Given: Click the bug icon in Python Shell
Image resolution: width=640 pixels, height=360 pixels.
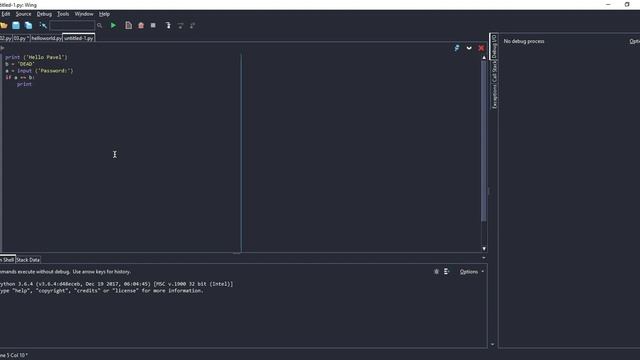Looking at the screenshot, I should coord(436,271).
